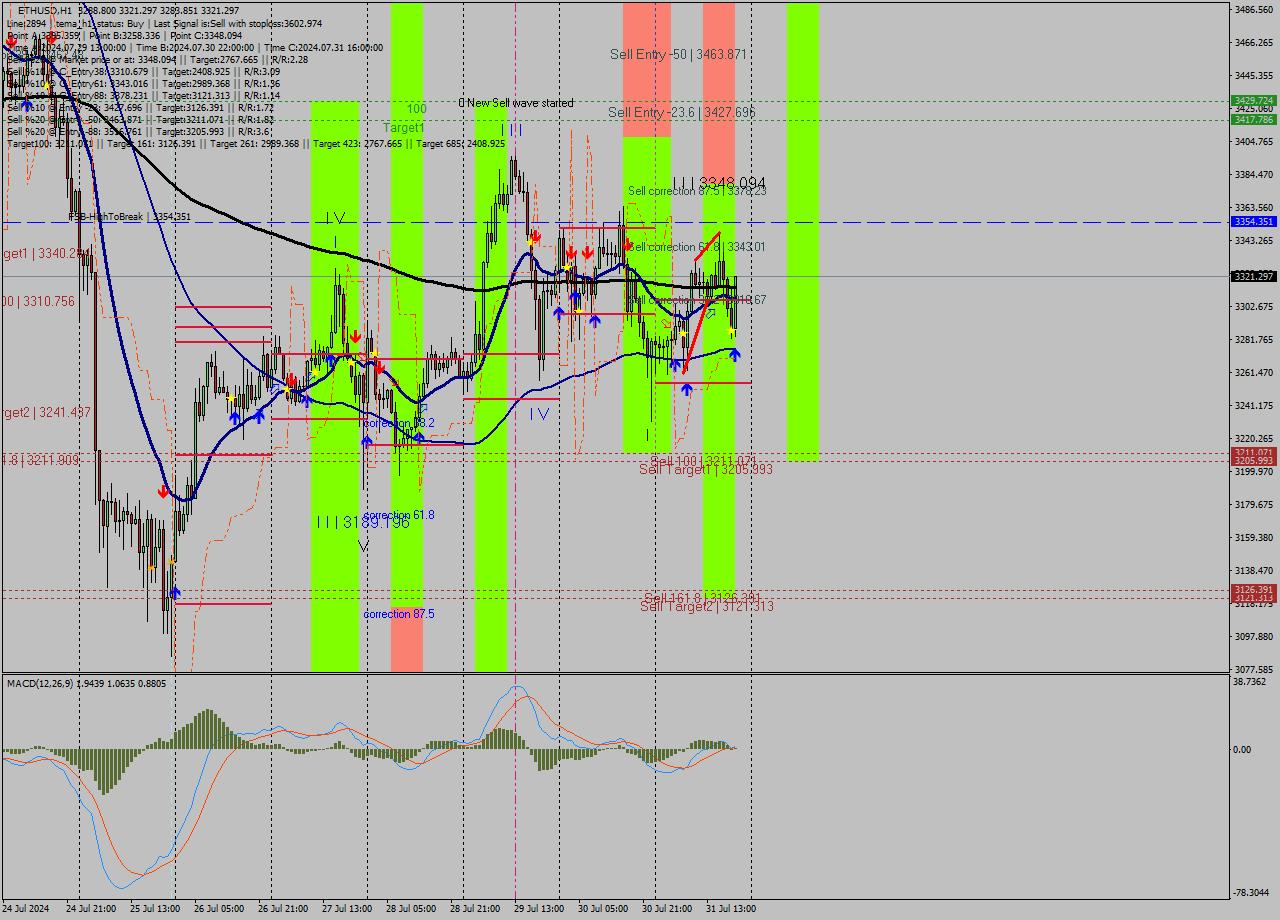
Task: Click the current price tag 3321.297
Action: click(1254, 276)
